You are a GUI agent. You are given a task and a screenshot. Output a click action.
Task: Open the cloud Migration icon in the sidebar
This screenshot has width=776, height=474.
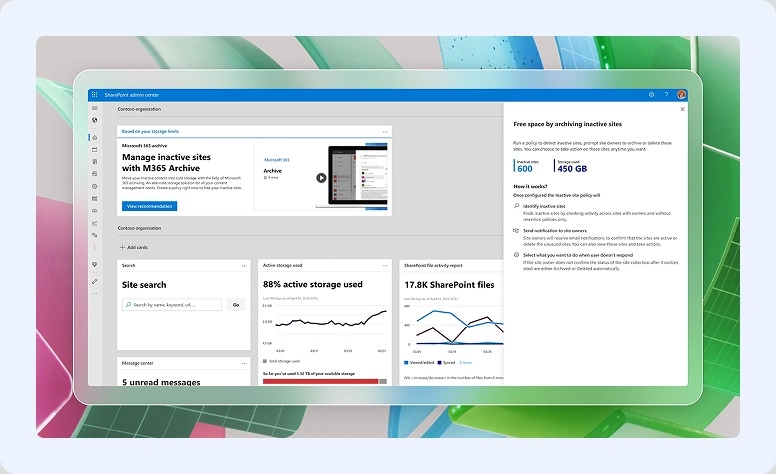coord(95,211)
